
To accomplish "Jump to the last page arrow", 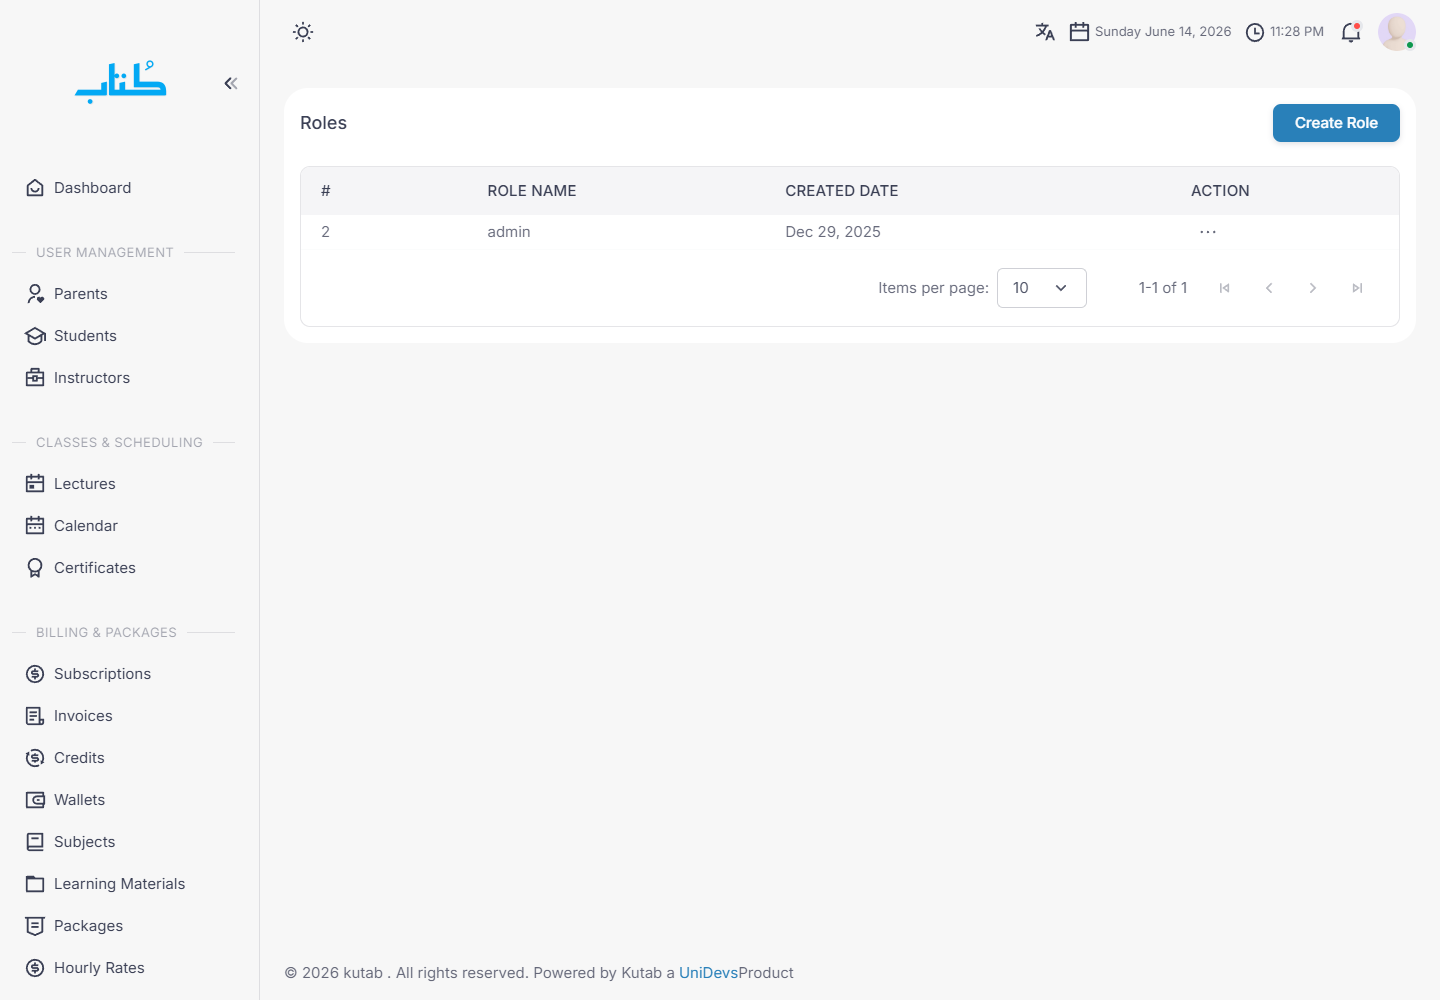I will (x=1357, y=288).
